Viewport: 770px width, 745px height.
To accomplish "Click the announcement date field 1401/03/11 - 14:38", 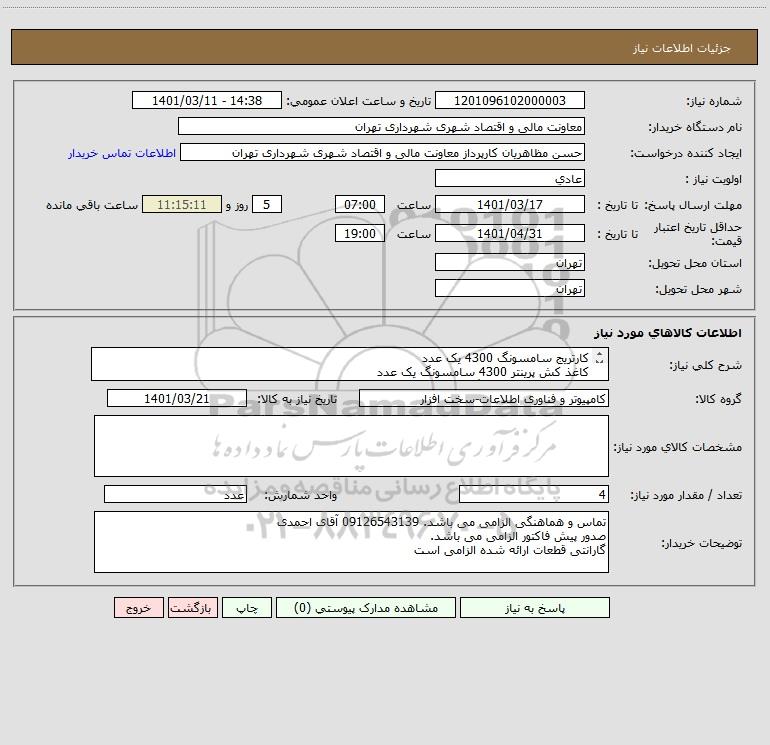I will point(207,100).
